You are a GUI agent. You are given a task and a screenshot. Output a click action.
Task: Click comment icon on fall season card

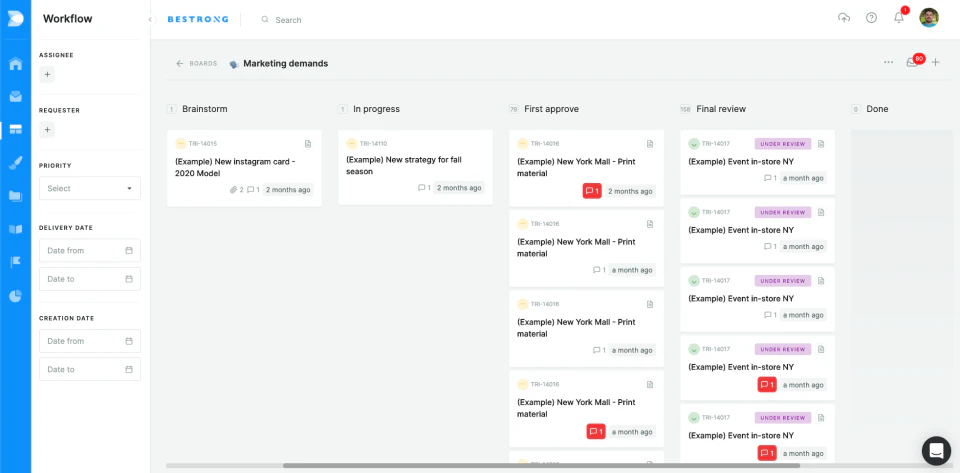pyautogui.click(x=421, y=188)
